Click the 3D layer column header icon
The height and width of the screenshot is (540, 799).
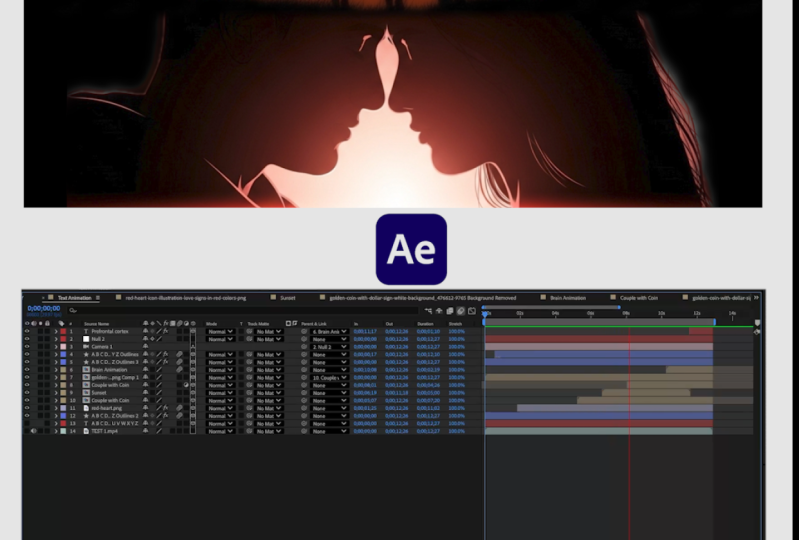[x=193, y=323]
